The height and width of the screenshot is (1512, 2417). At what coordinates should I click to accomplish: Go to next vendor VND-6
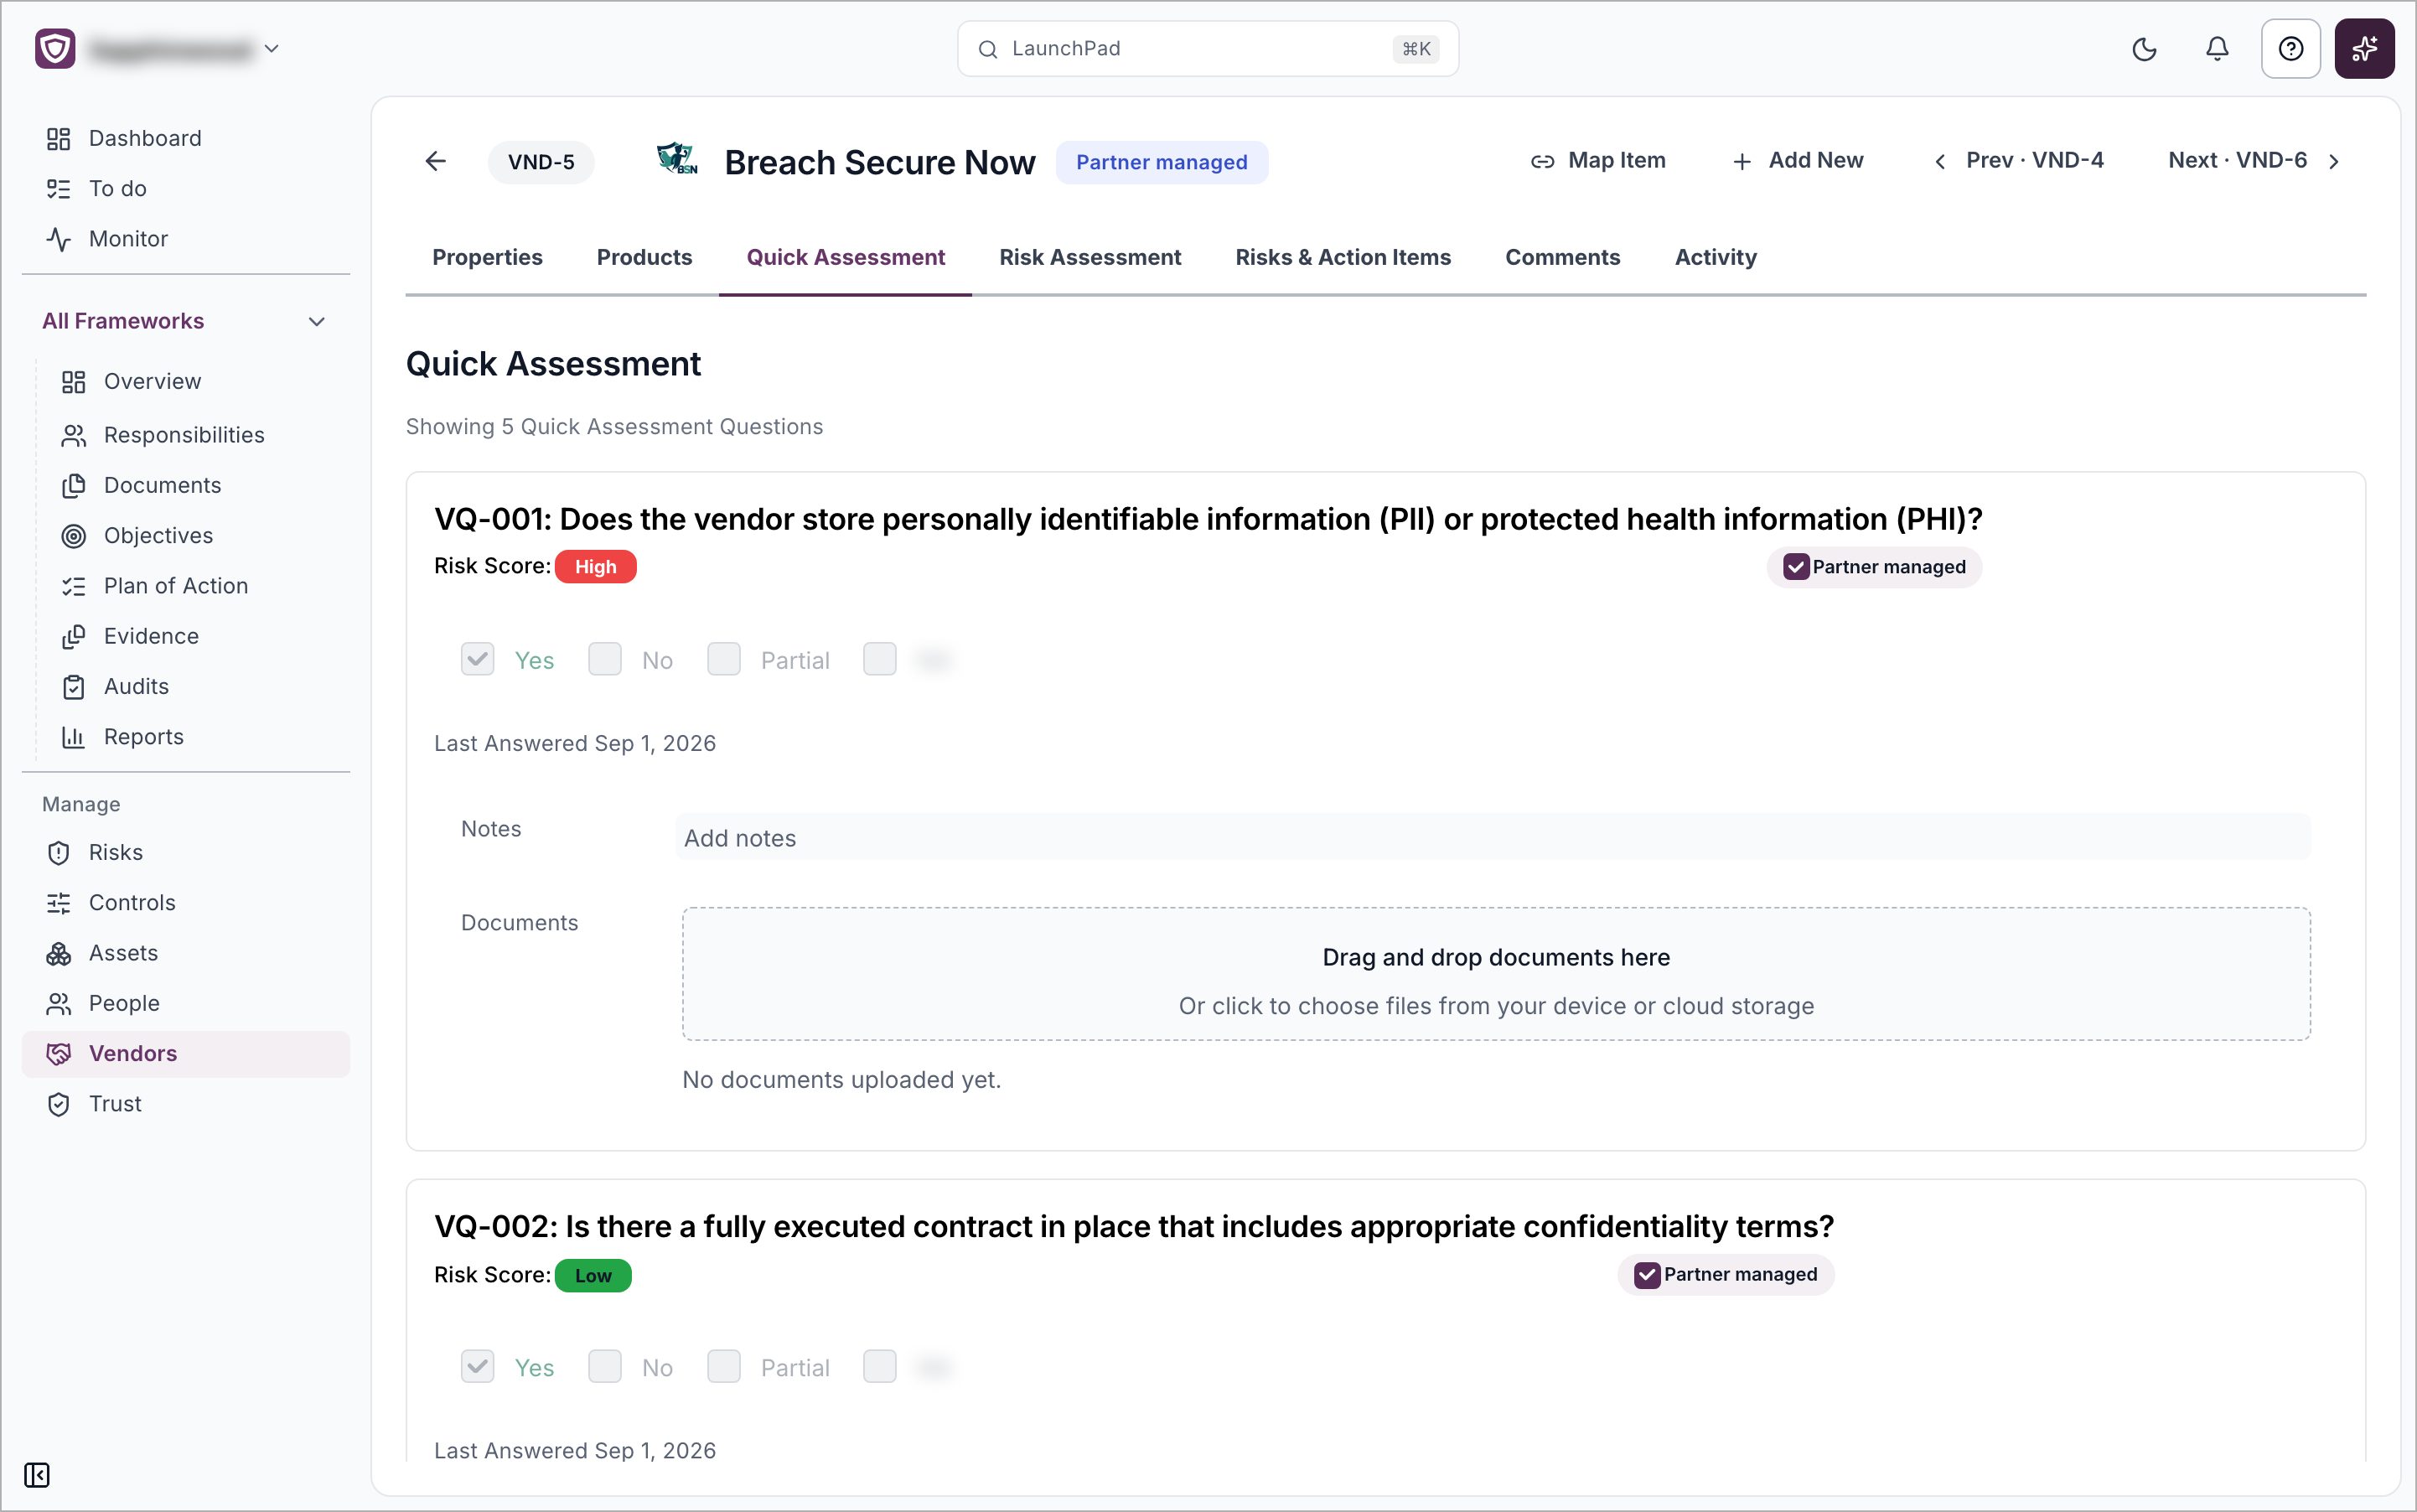coord(2254,160)
